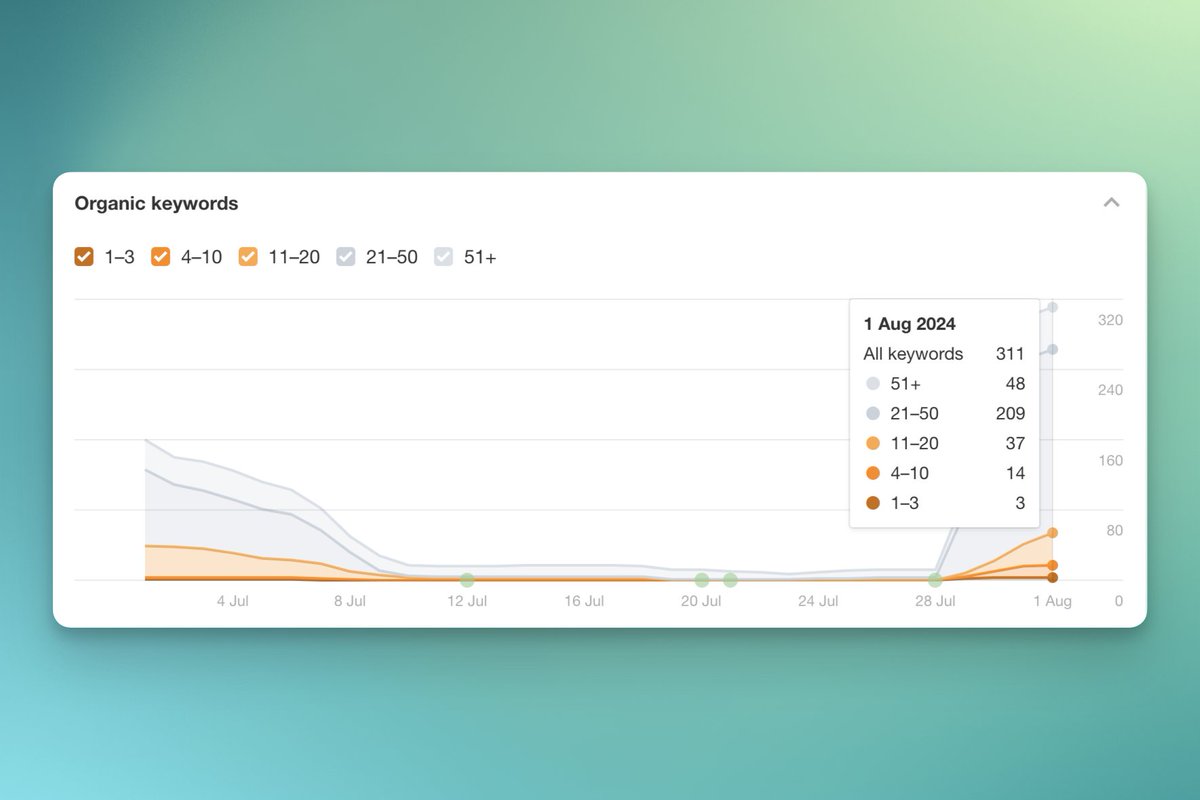Click the 320 y-axis value
The image size is (1200, 800).
[x=1110, y=320]
